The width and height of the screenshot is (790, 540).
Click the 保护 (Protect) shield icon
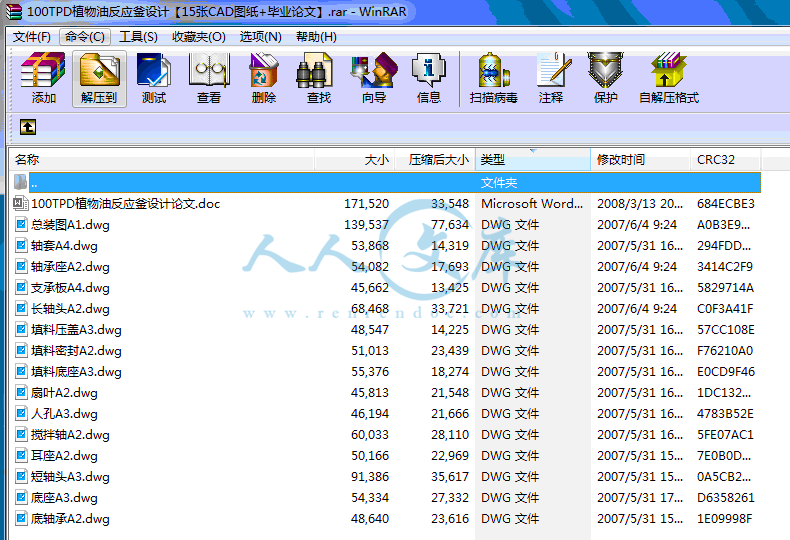[x=605, y=70]
